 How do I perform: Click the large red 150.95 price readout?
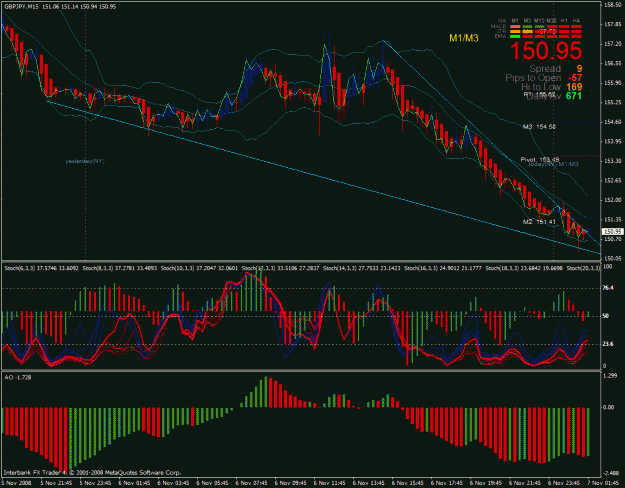[546, 51]
